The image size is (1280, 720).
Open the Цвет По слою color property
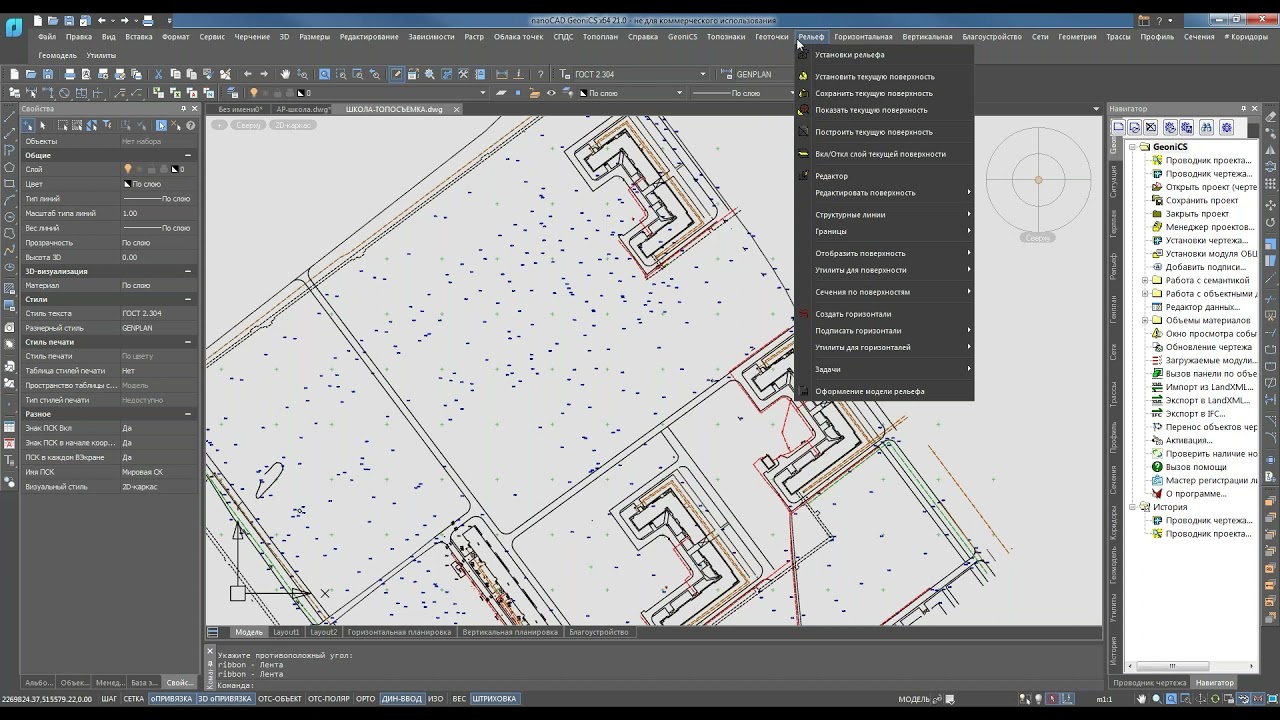[x=146, y=184]
